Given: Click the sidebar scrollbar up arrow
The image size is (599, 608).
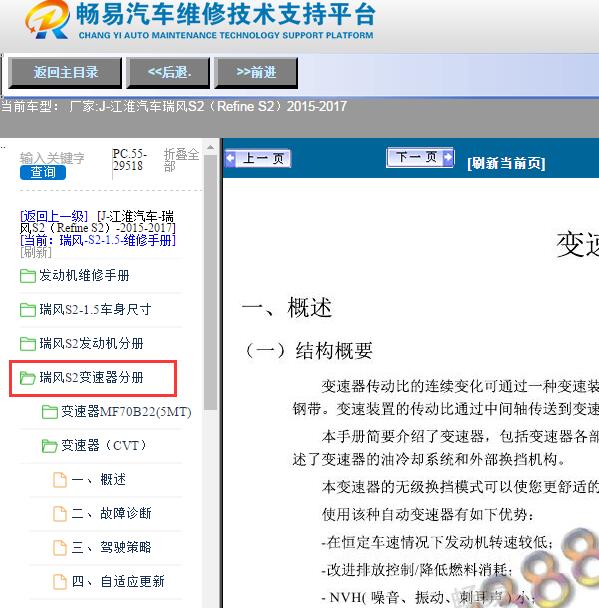Looking at the screenshot, I should click(210, 148).
